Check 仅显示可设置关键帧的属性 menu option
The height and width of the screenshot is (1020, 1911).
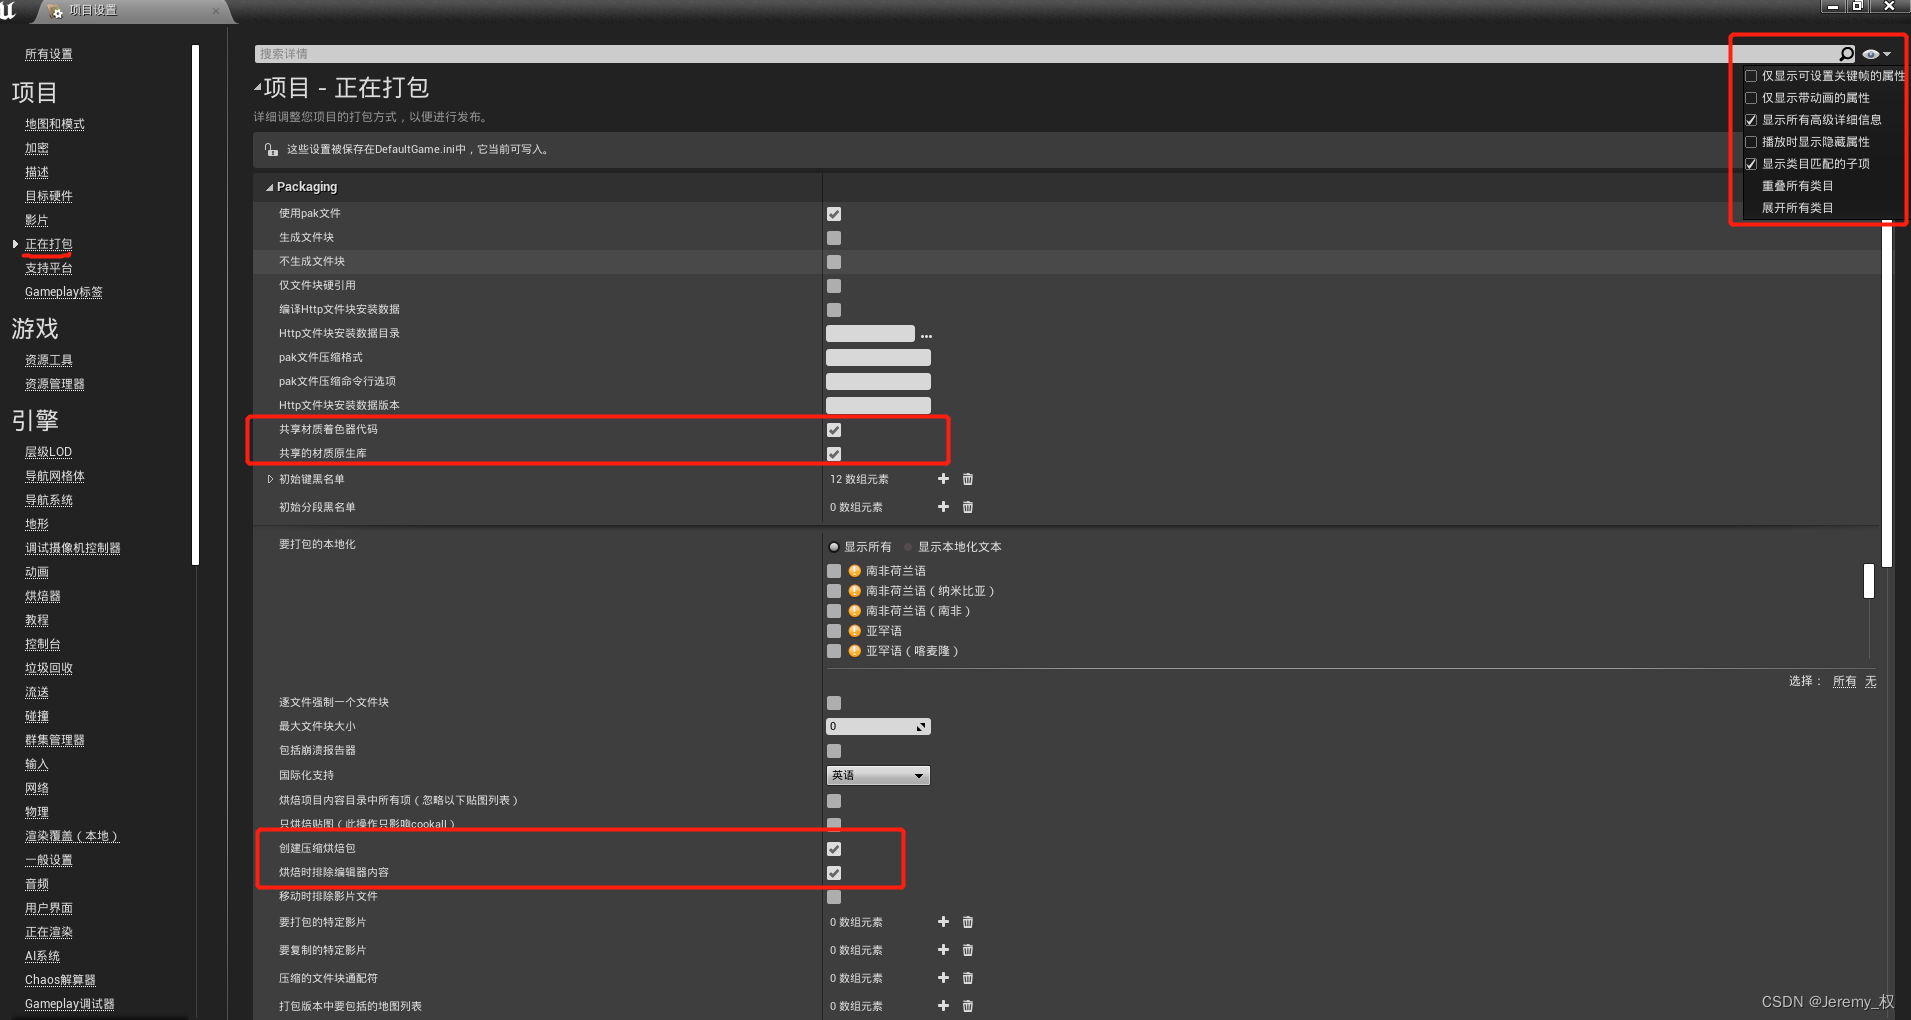coord(1751,76)
